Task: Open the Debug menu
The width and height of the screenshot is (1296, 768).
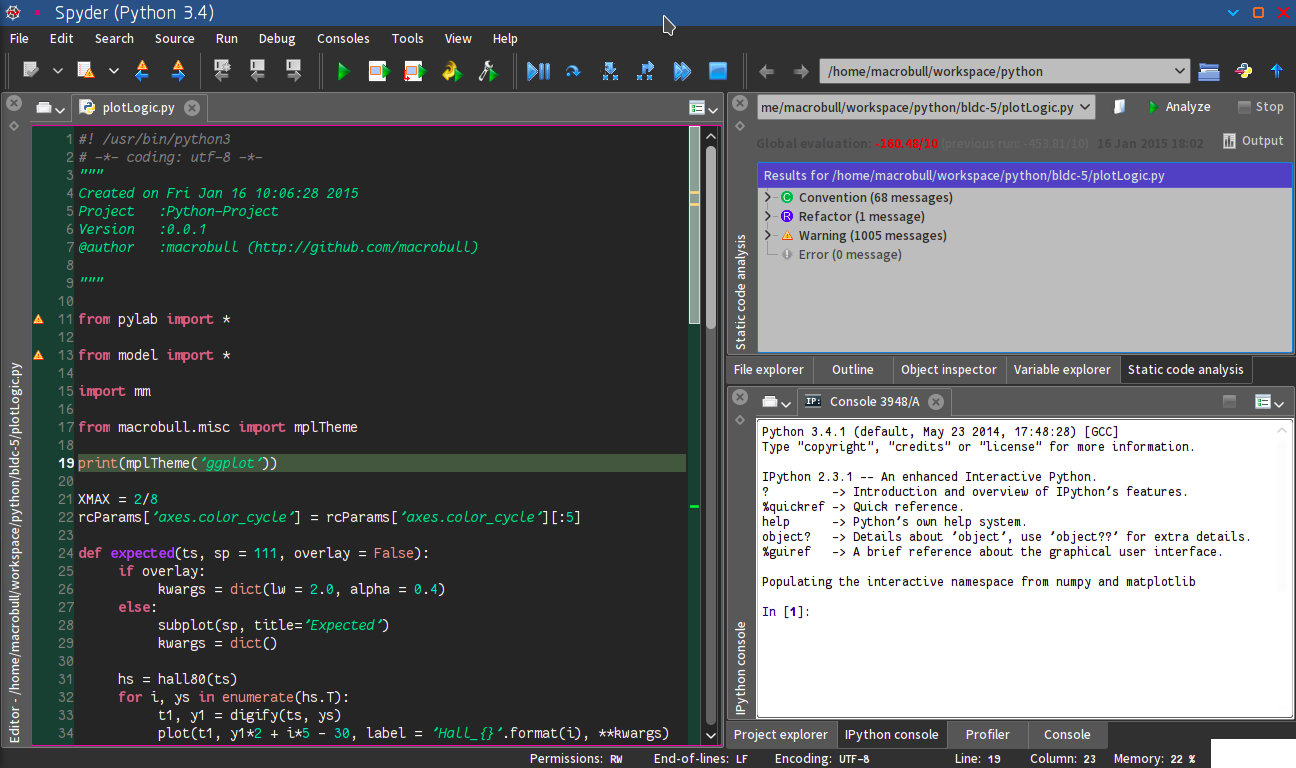Action: 277,38
